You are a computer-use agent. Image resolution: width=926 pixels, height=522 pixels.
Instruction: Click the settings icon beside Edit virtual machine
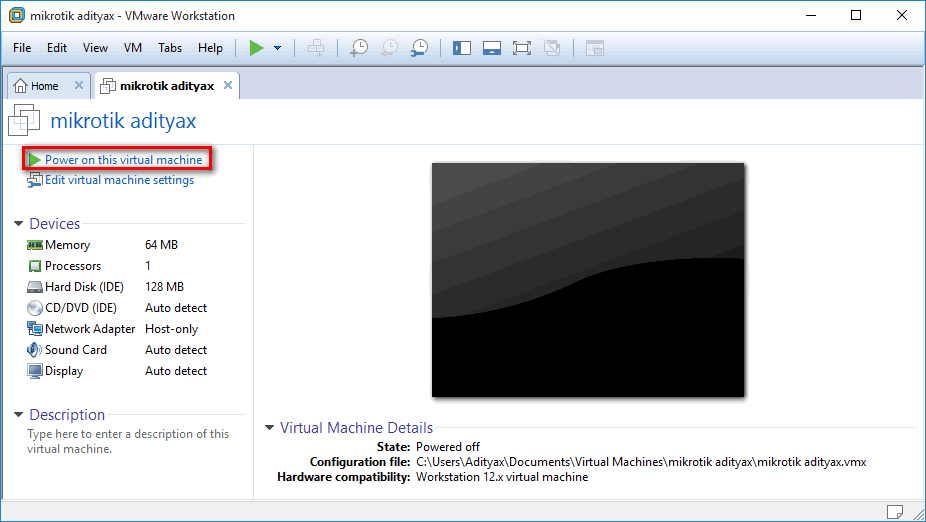click(35, 180)
